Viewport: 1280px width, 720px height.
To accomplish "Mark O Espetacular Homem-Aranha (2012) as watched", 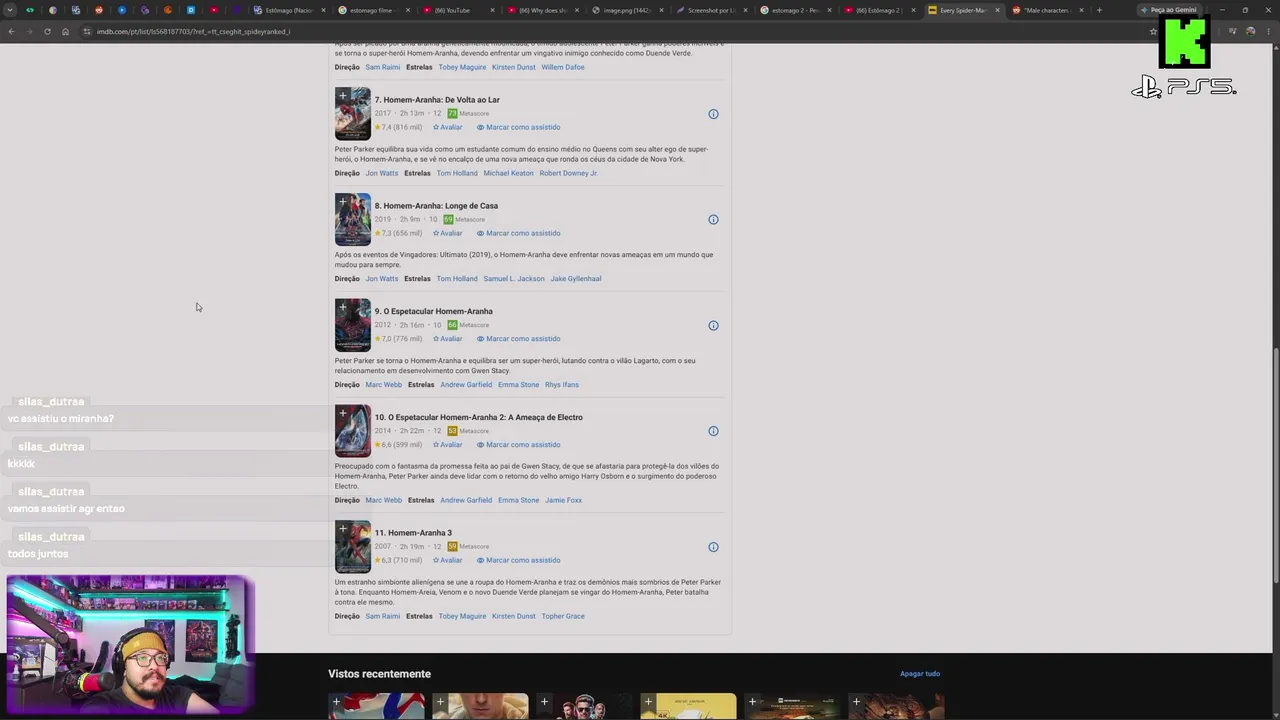I will (x=518, y=339).
